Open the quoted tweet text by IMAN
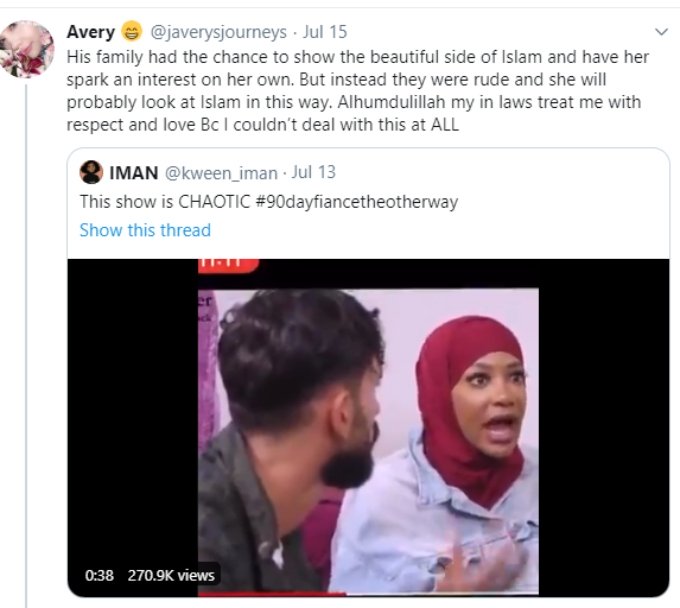Viewport: 680px width, 608px height. coord(268,202)
